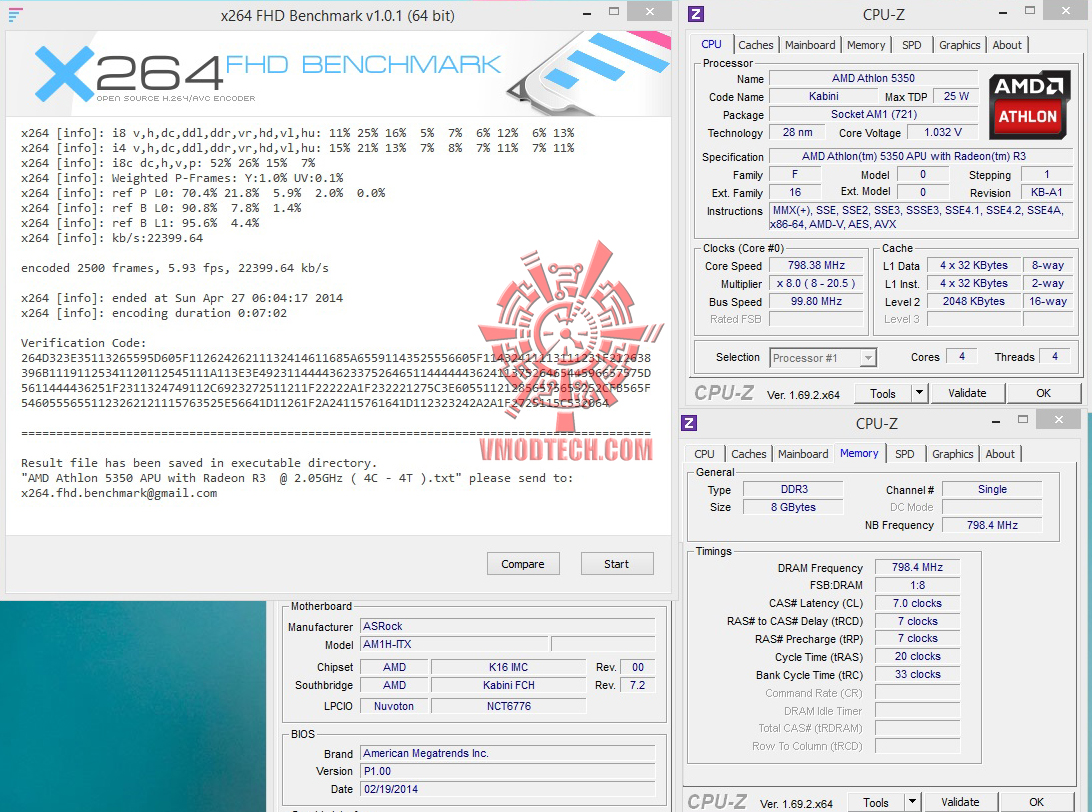The height and width of the screenshot is (812, 1092).
Task: Click the x264.fhd.benchmark@gmail.com address text
Action: (118, 493)
